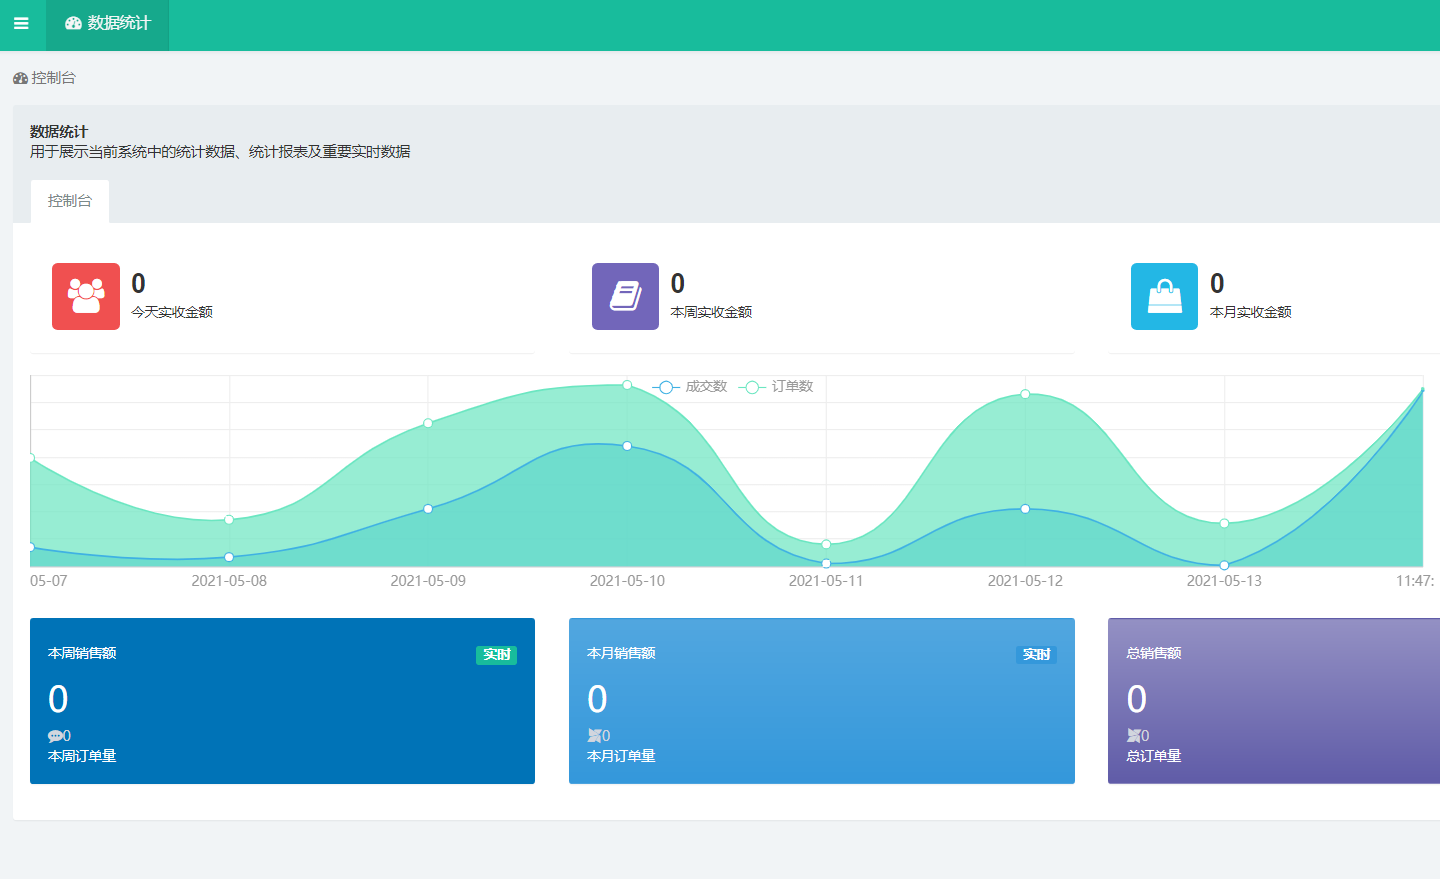Viewport: 1440px width, 879px height.
Task: Click the blue shopping bag icon
Action: click(x=1164, y=296)
